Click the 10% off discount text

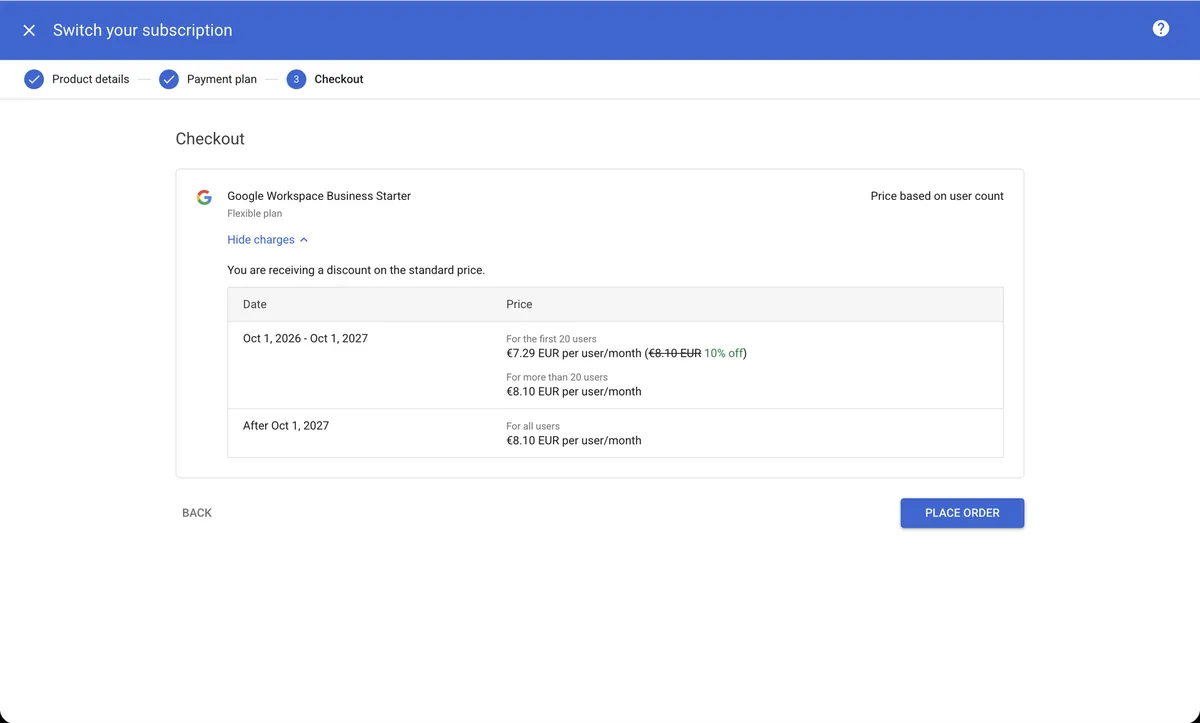tap(723, 353)
